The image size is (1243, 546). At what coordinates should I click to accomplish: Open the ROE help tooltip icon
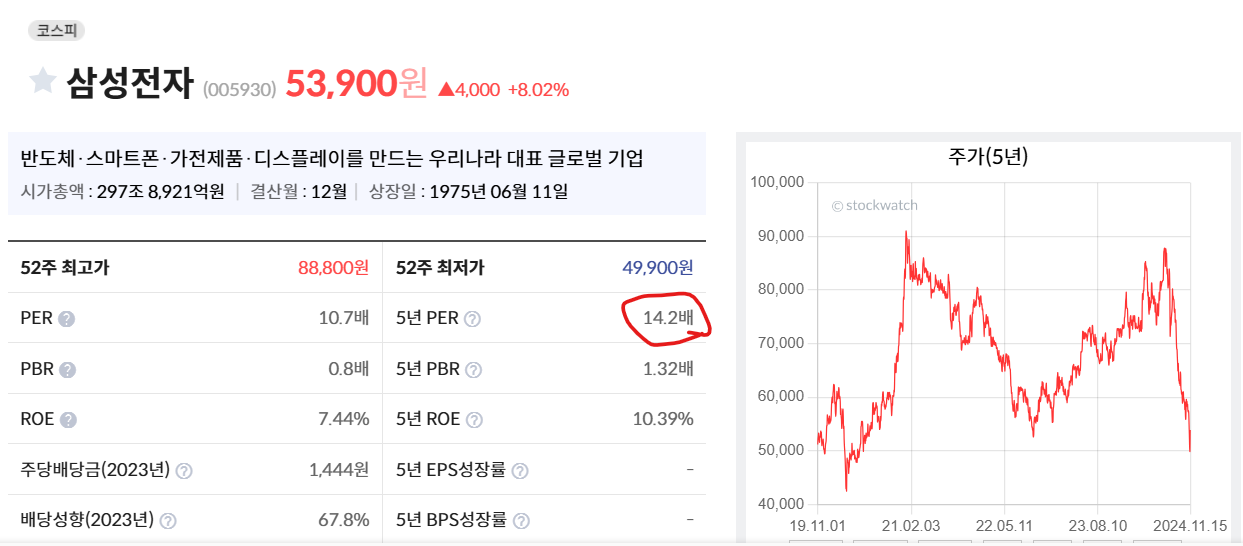[68, 420]
